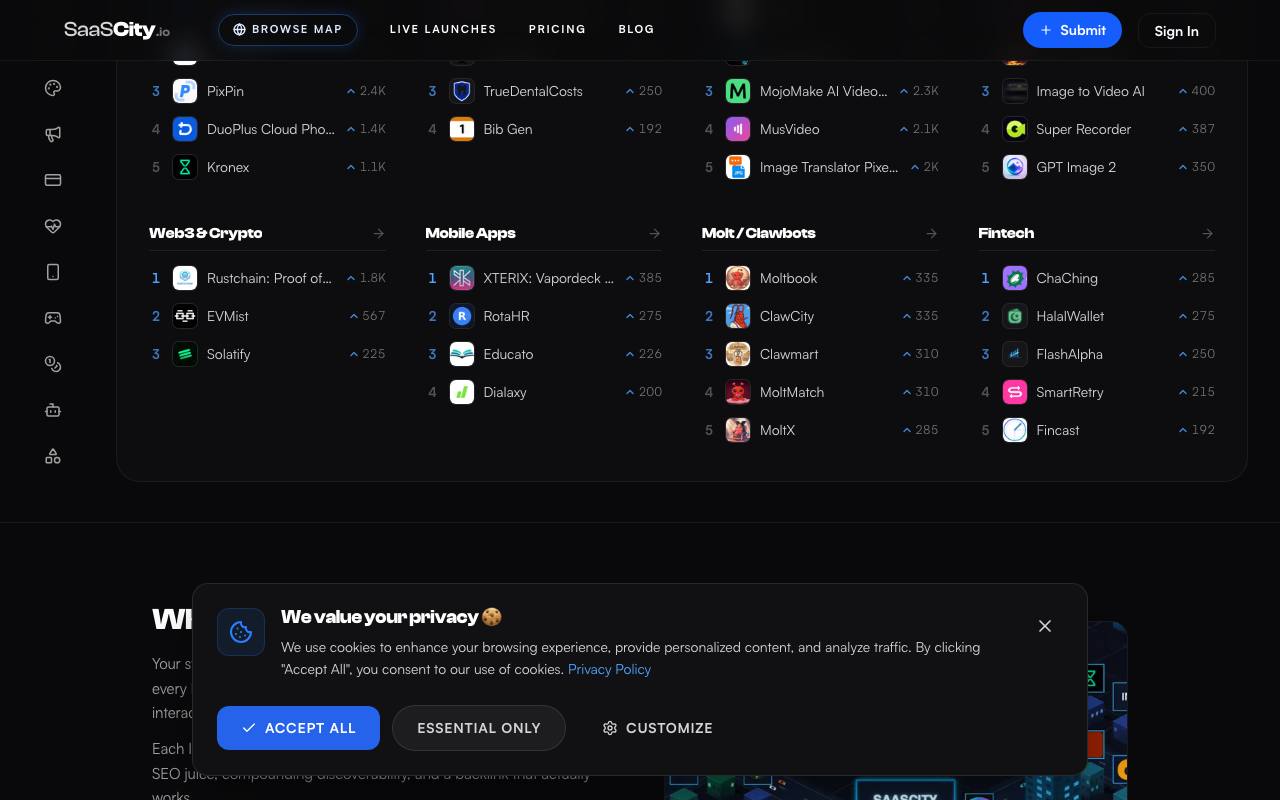
Task: Accept all cookies
Action: coord(298,728)
